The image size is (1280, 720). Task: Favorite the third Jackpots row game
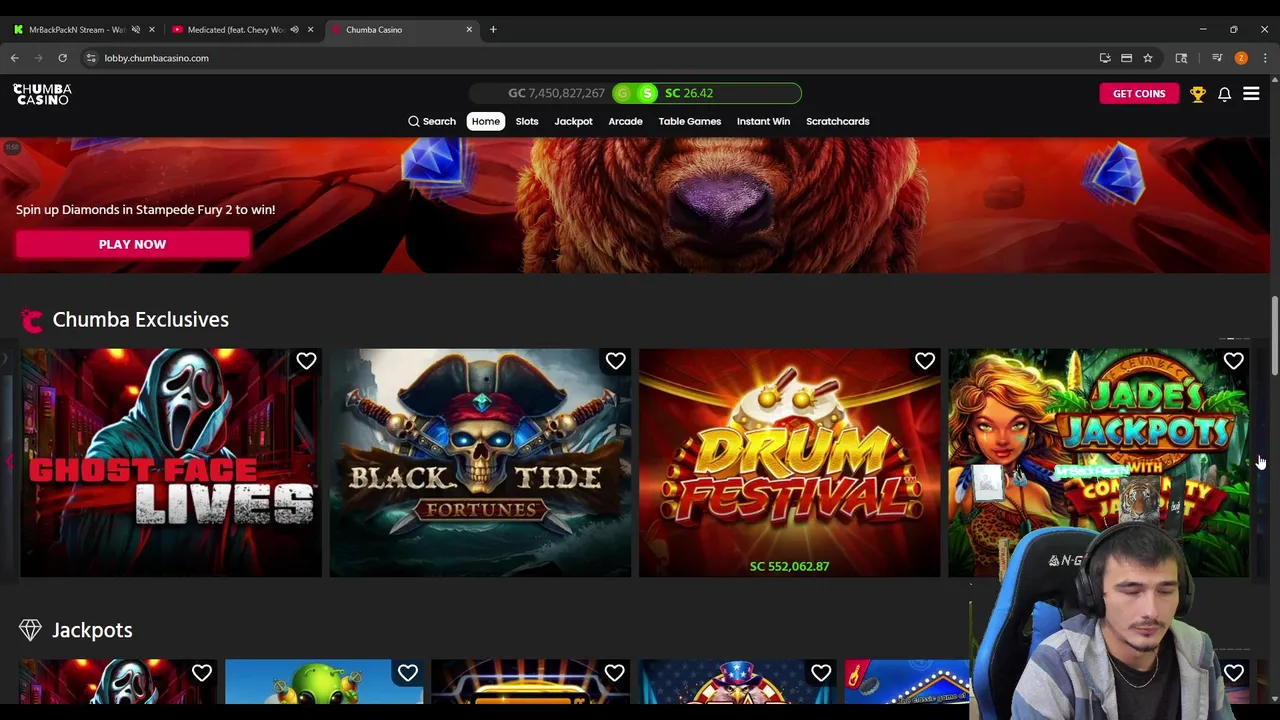point(614,673)
